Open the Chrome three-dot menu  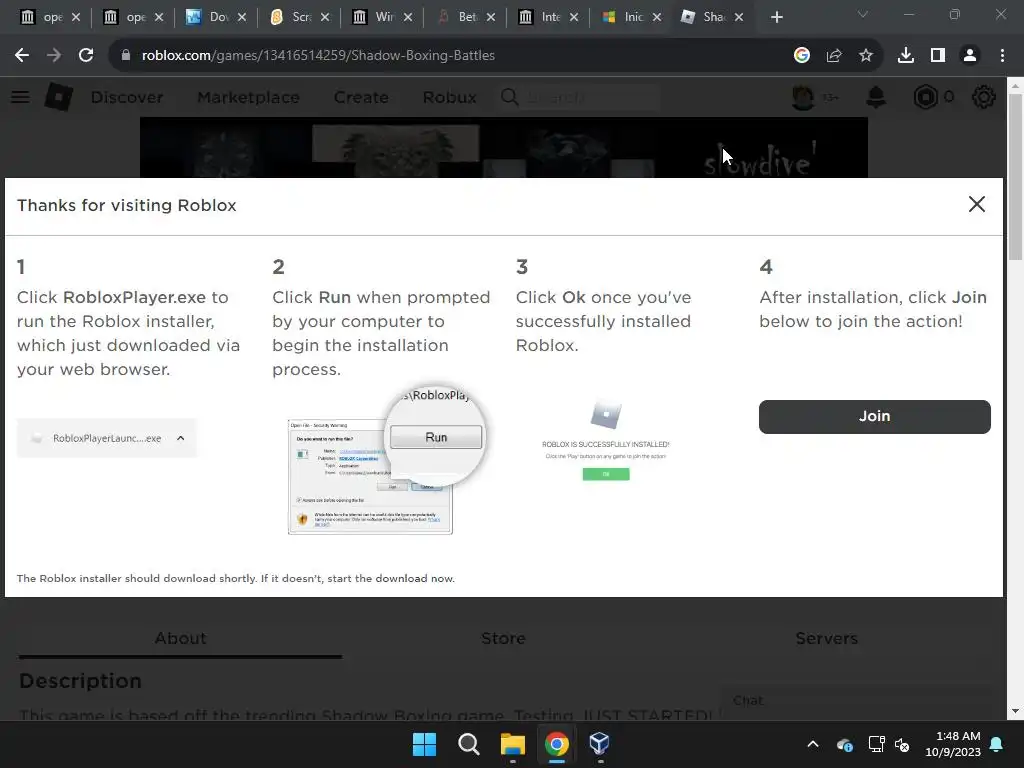point(1002,56)
